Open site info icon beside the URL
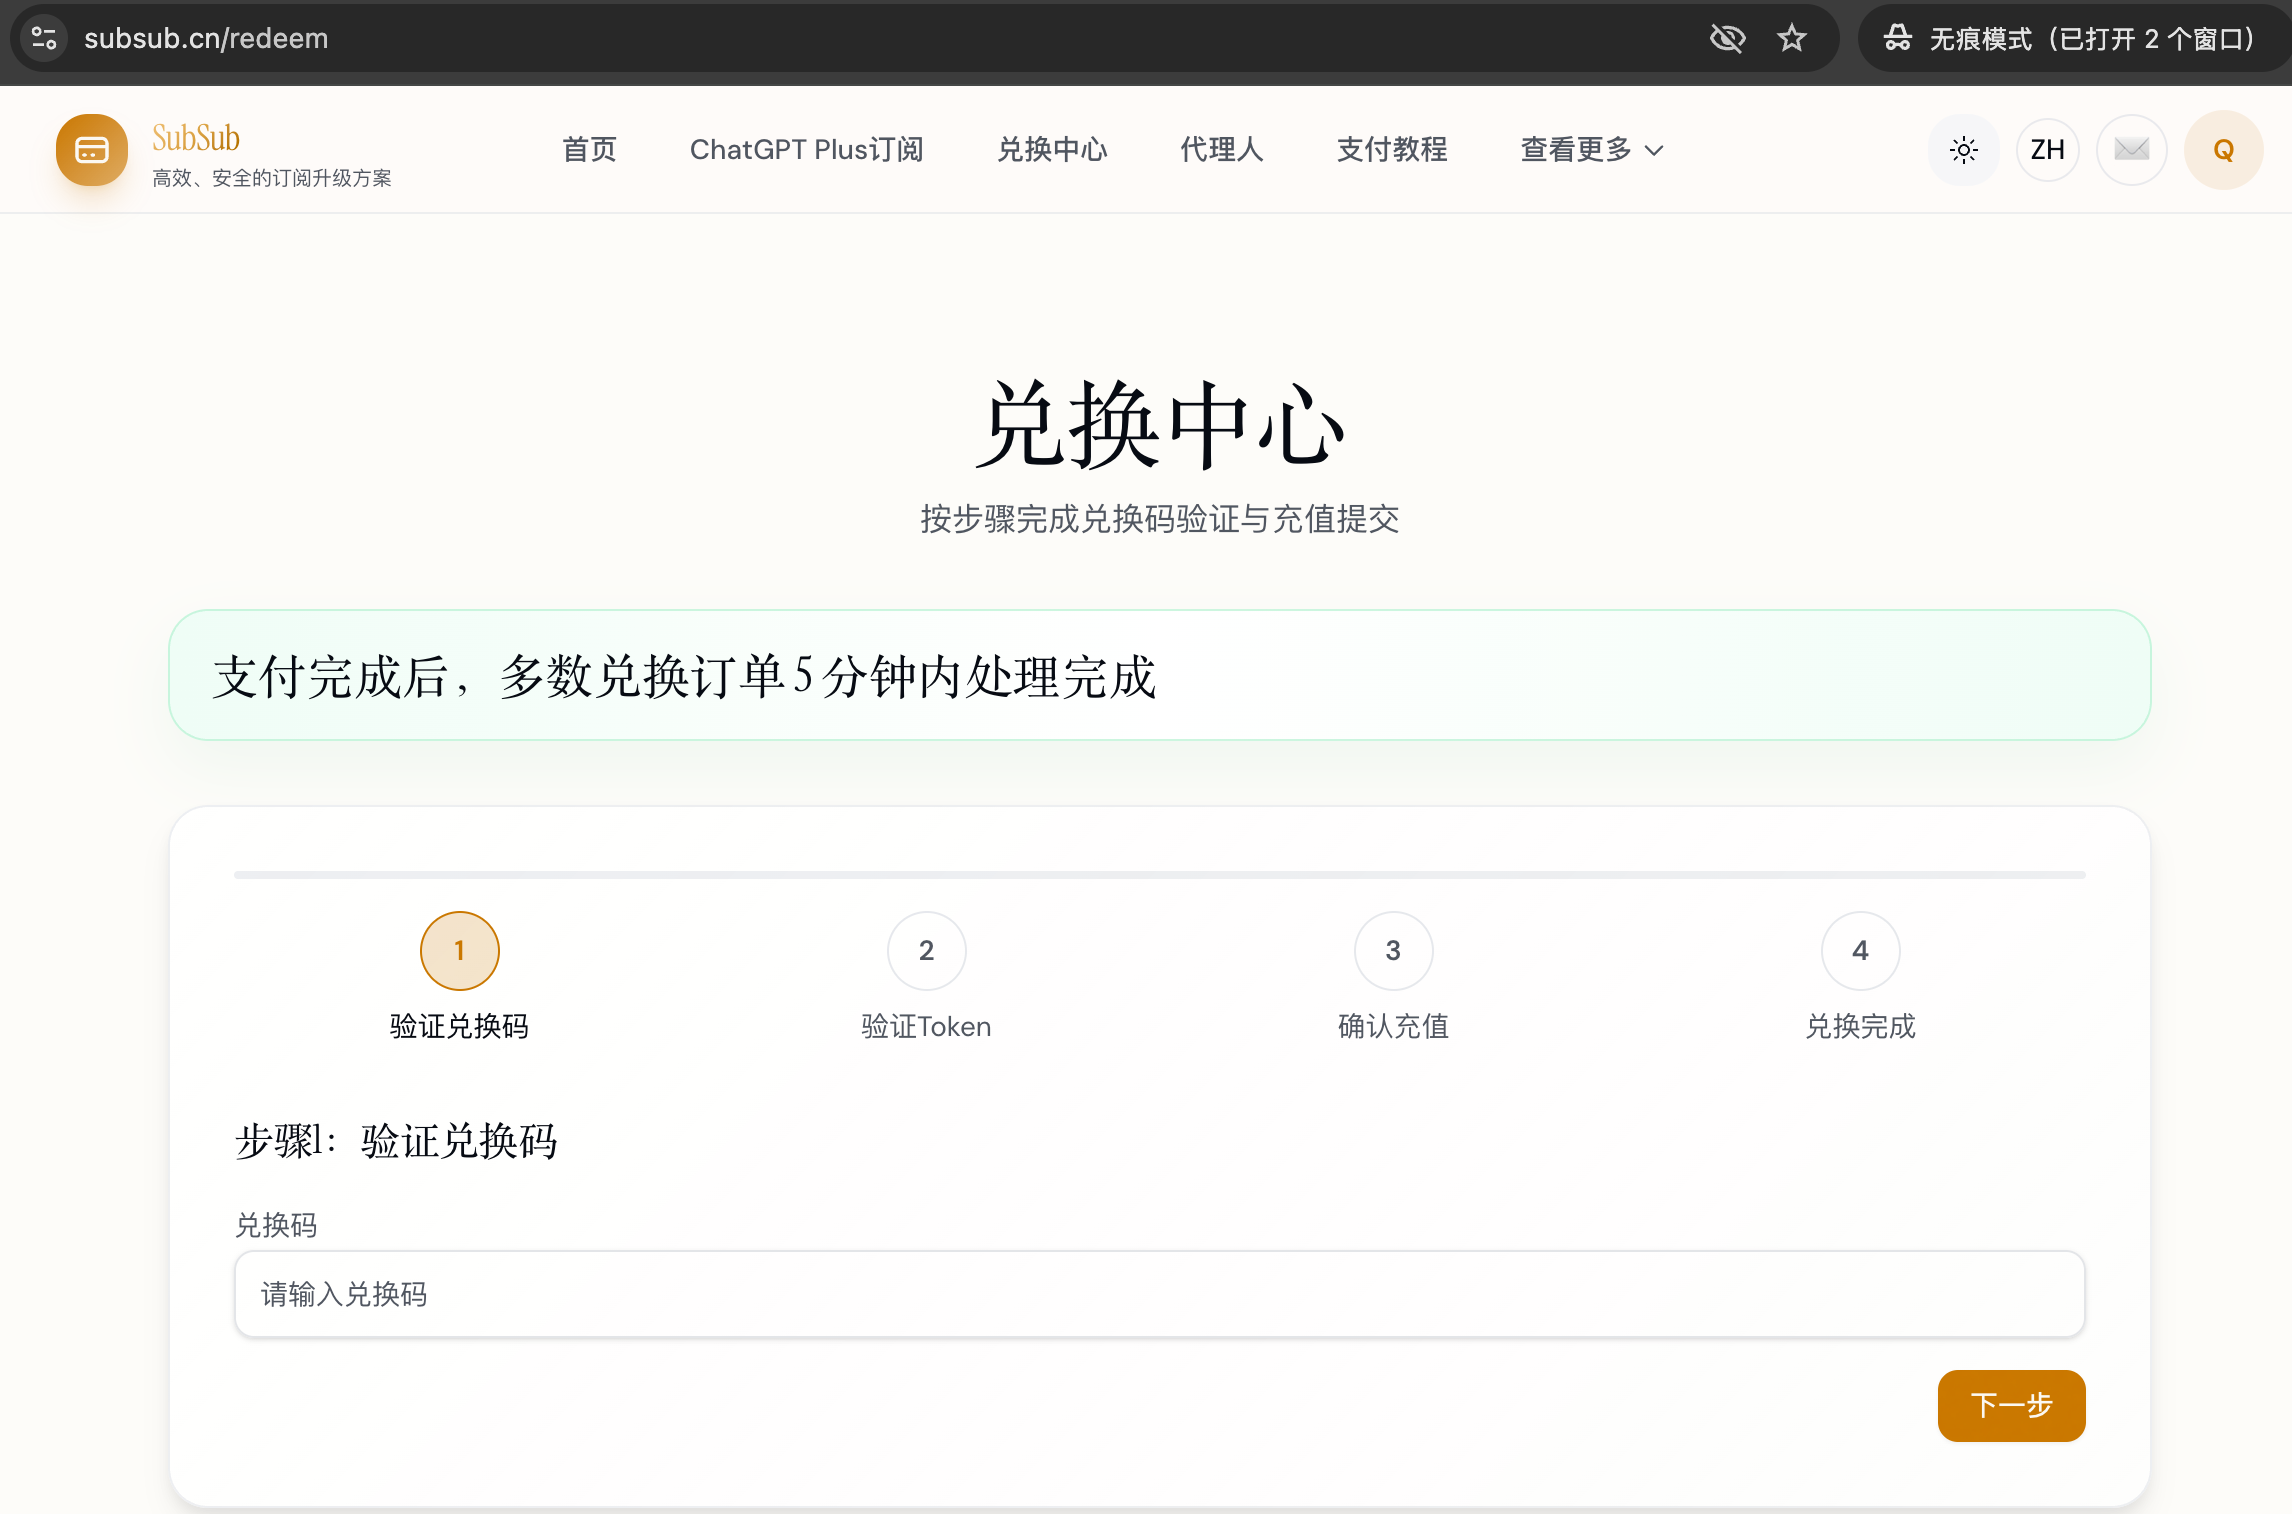This screenshot has width=2292, height=1514. (x=44, y=38)
